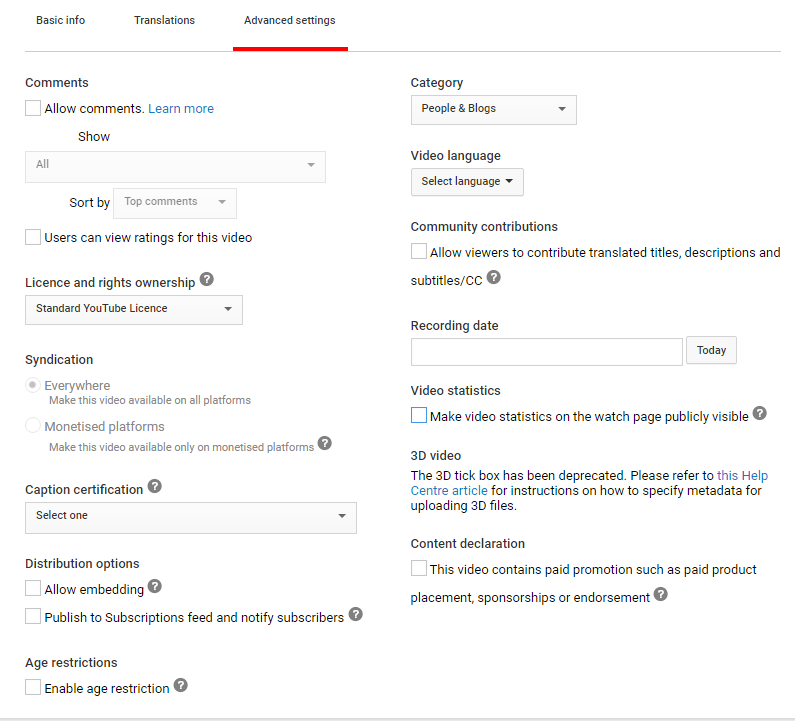Click the "Distribution options" heading
795x721 pixels.
[x=82, y=564]
